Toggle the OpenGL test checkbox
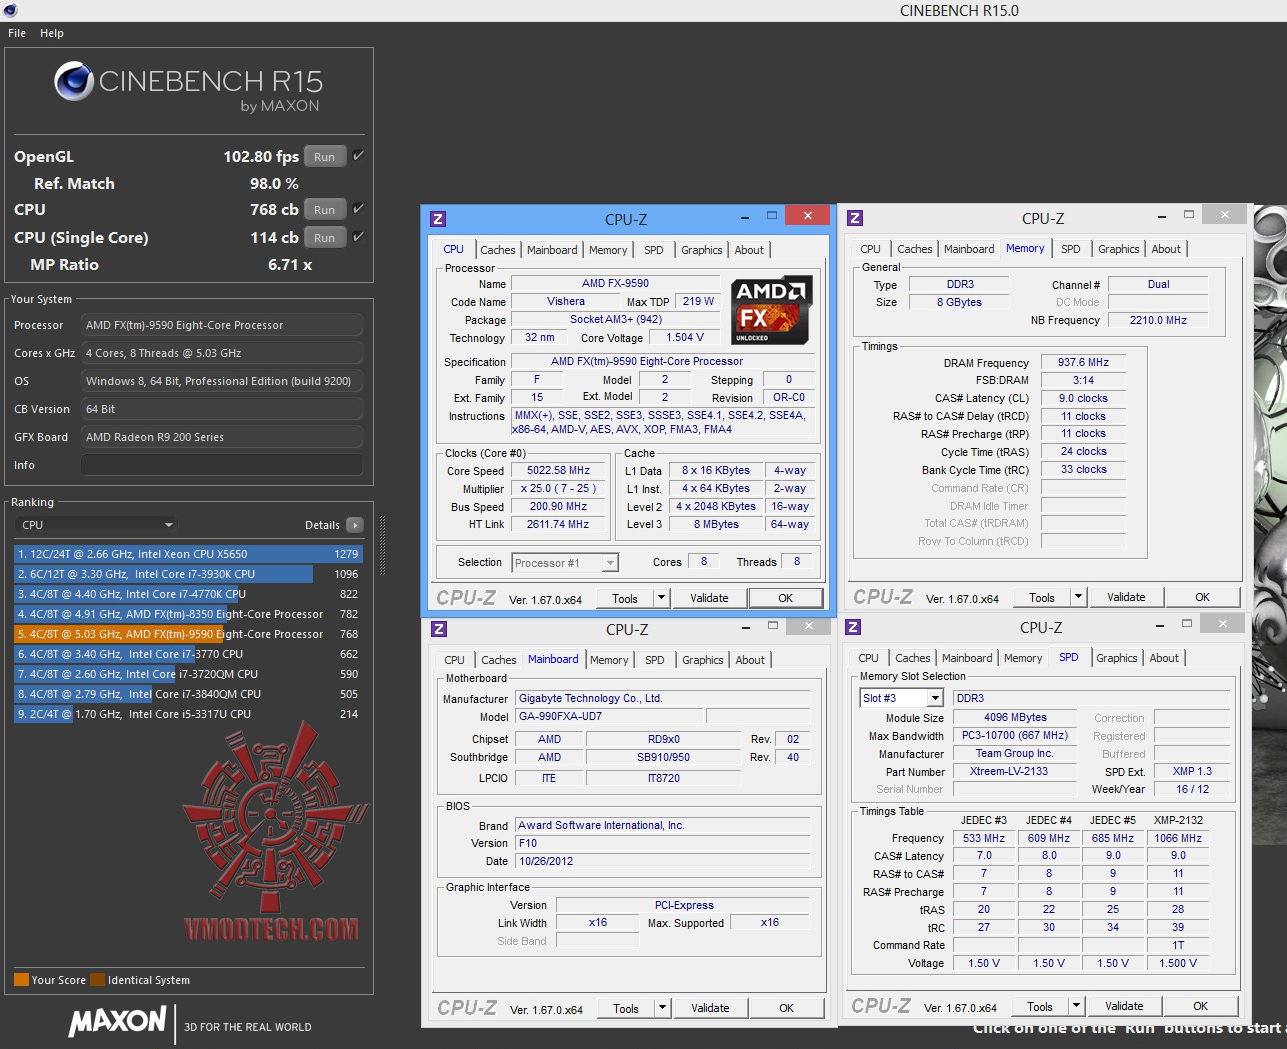The height and width of the screenshot is (1049, 1287). [358, 155]
